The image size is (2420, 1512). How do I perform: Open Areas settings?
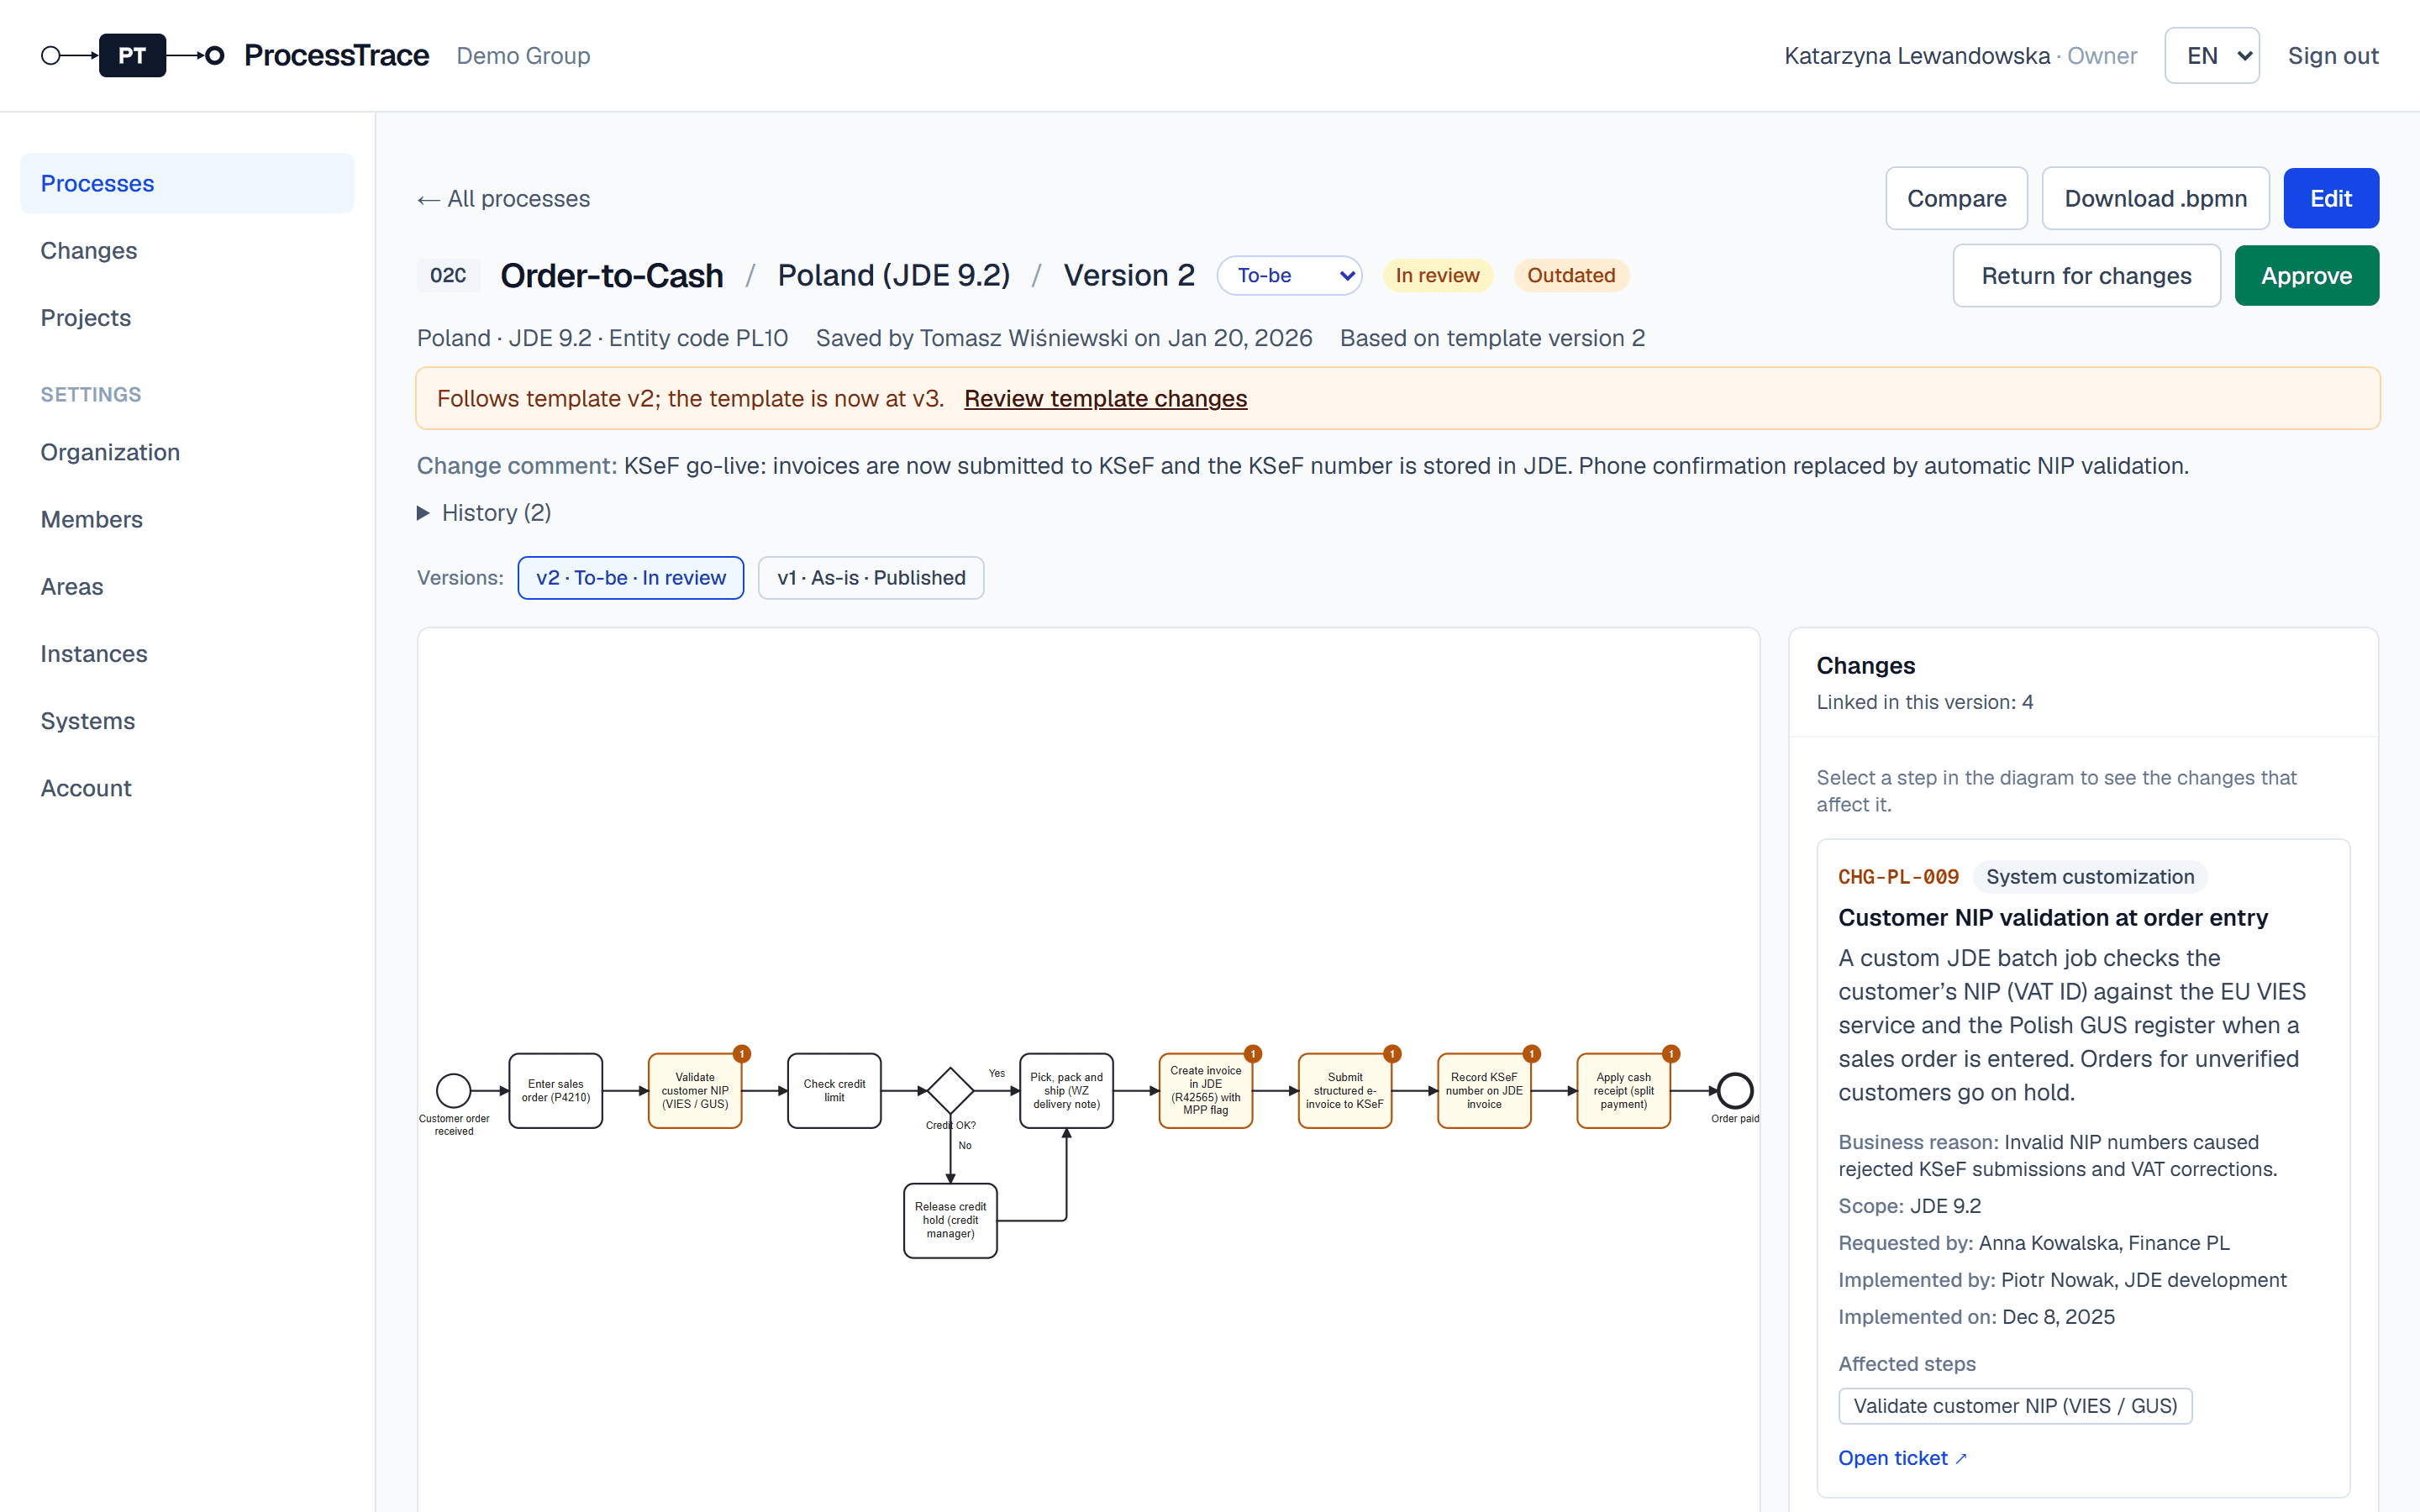pyautogui.click(x=187, y=586)
